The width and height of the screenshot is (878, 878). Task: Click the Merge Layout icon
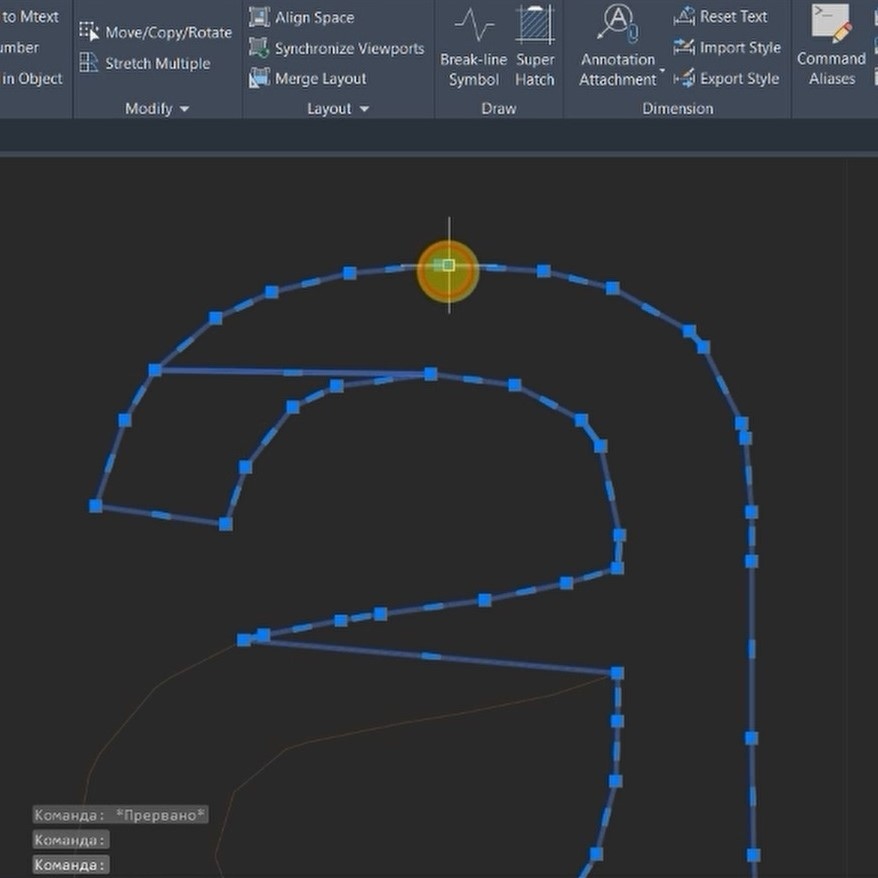pyautogui.click(x=259, y=78)
